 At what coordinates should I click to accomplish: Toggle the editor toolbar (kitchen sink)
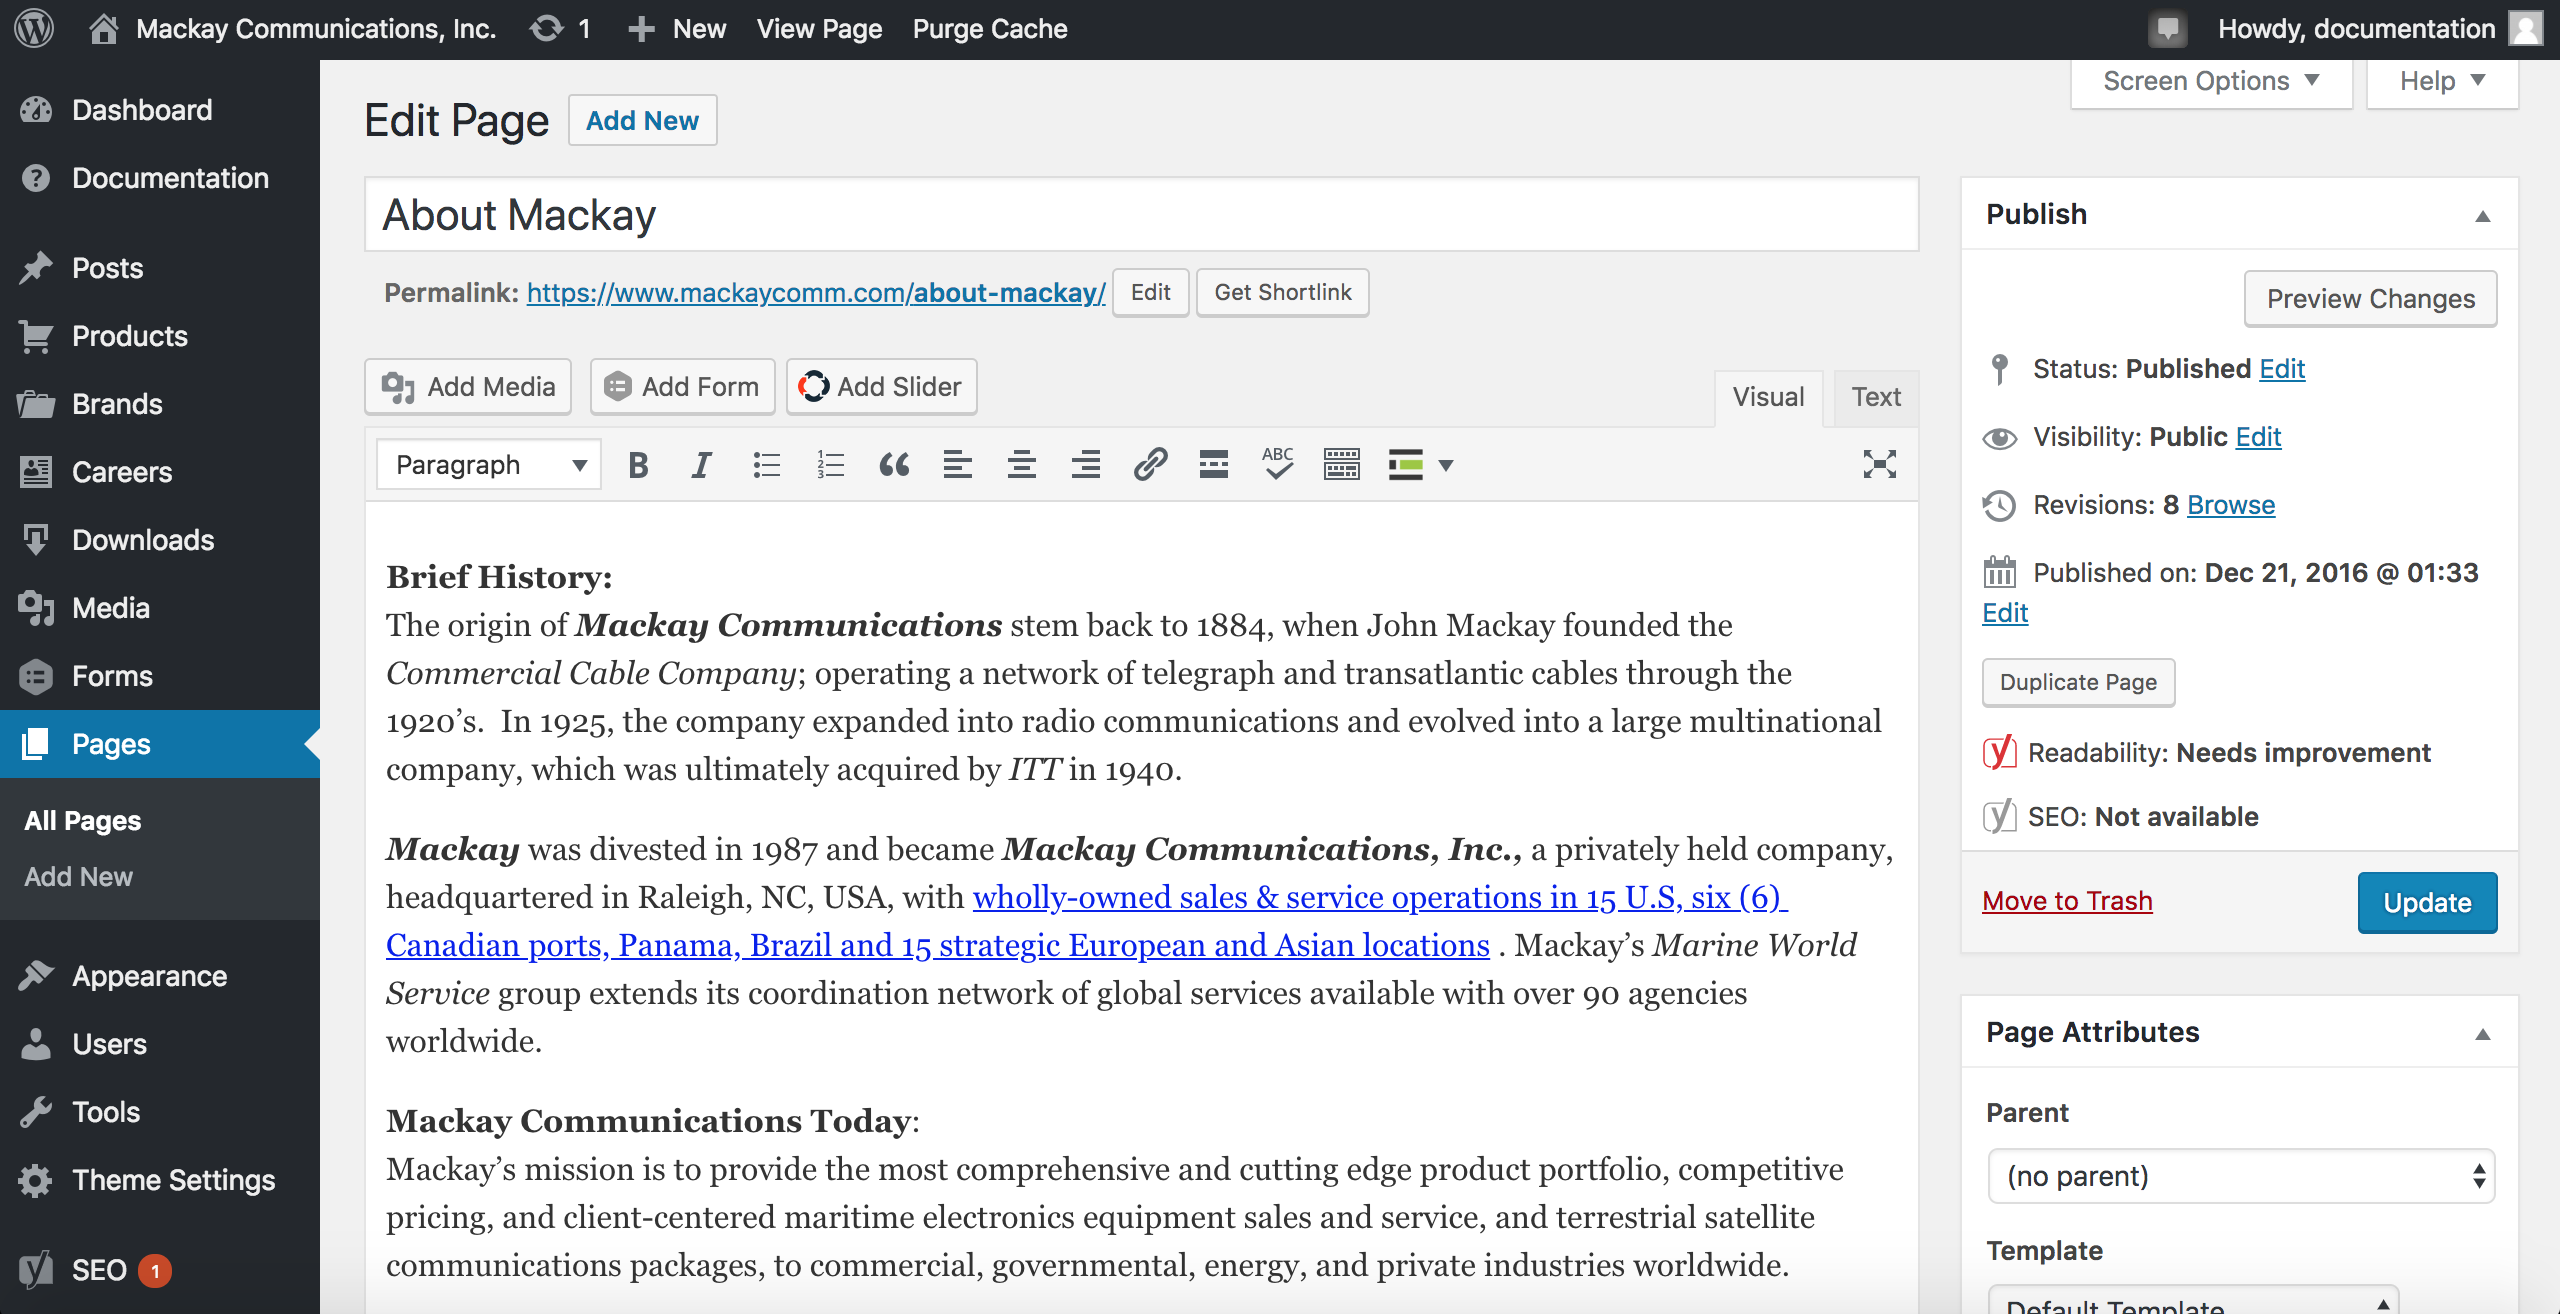1342,465
